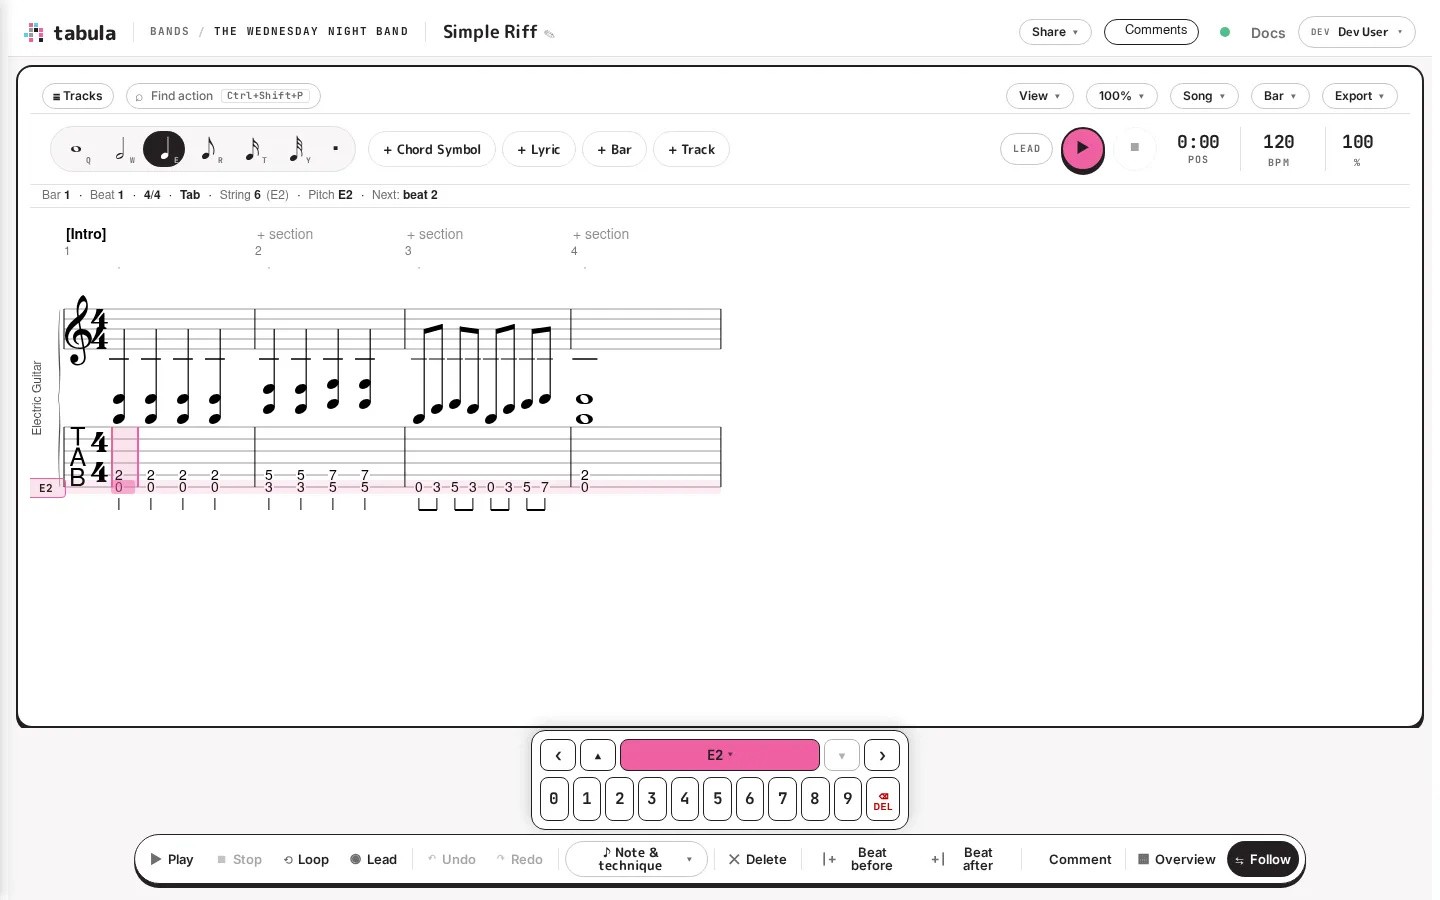The image size is (1440, 900).
Task: Open the 100% zoom dropdown
Action: click(x=1122, y=96)
